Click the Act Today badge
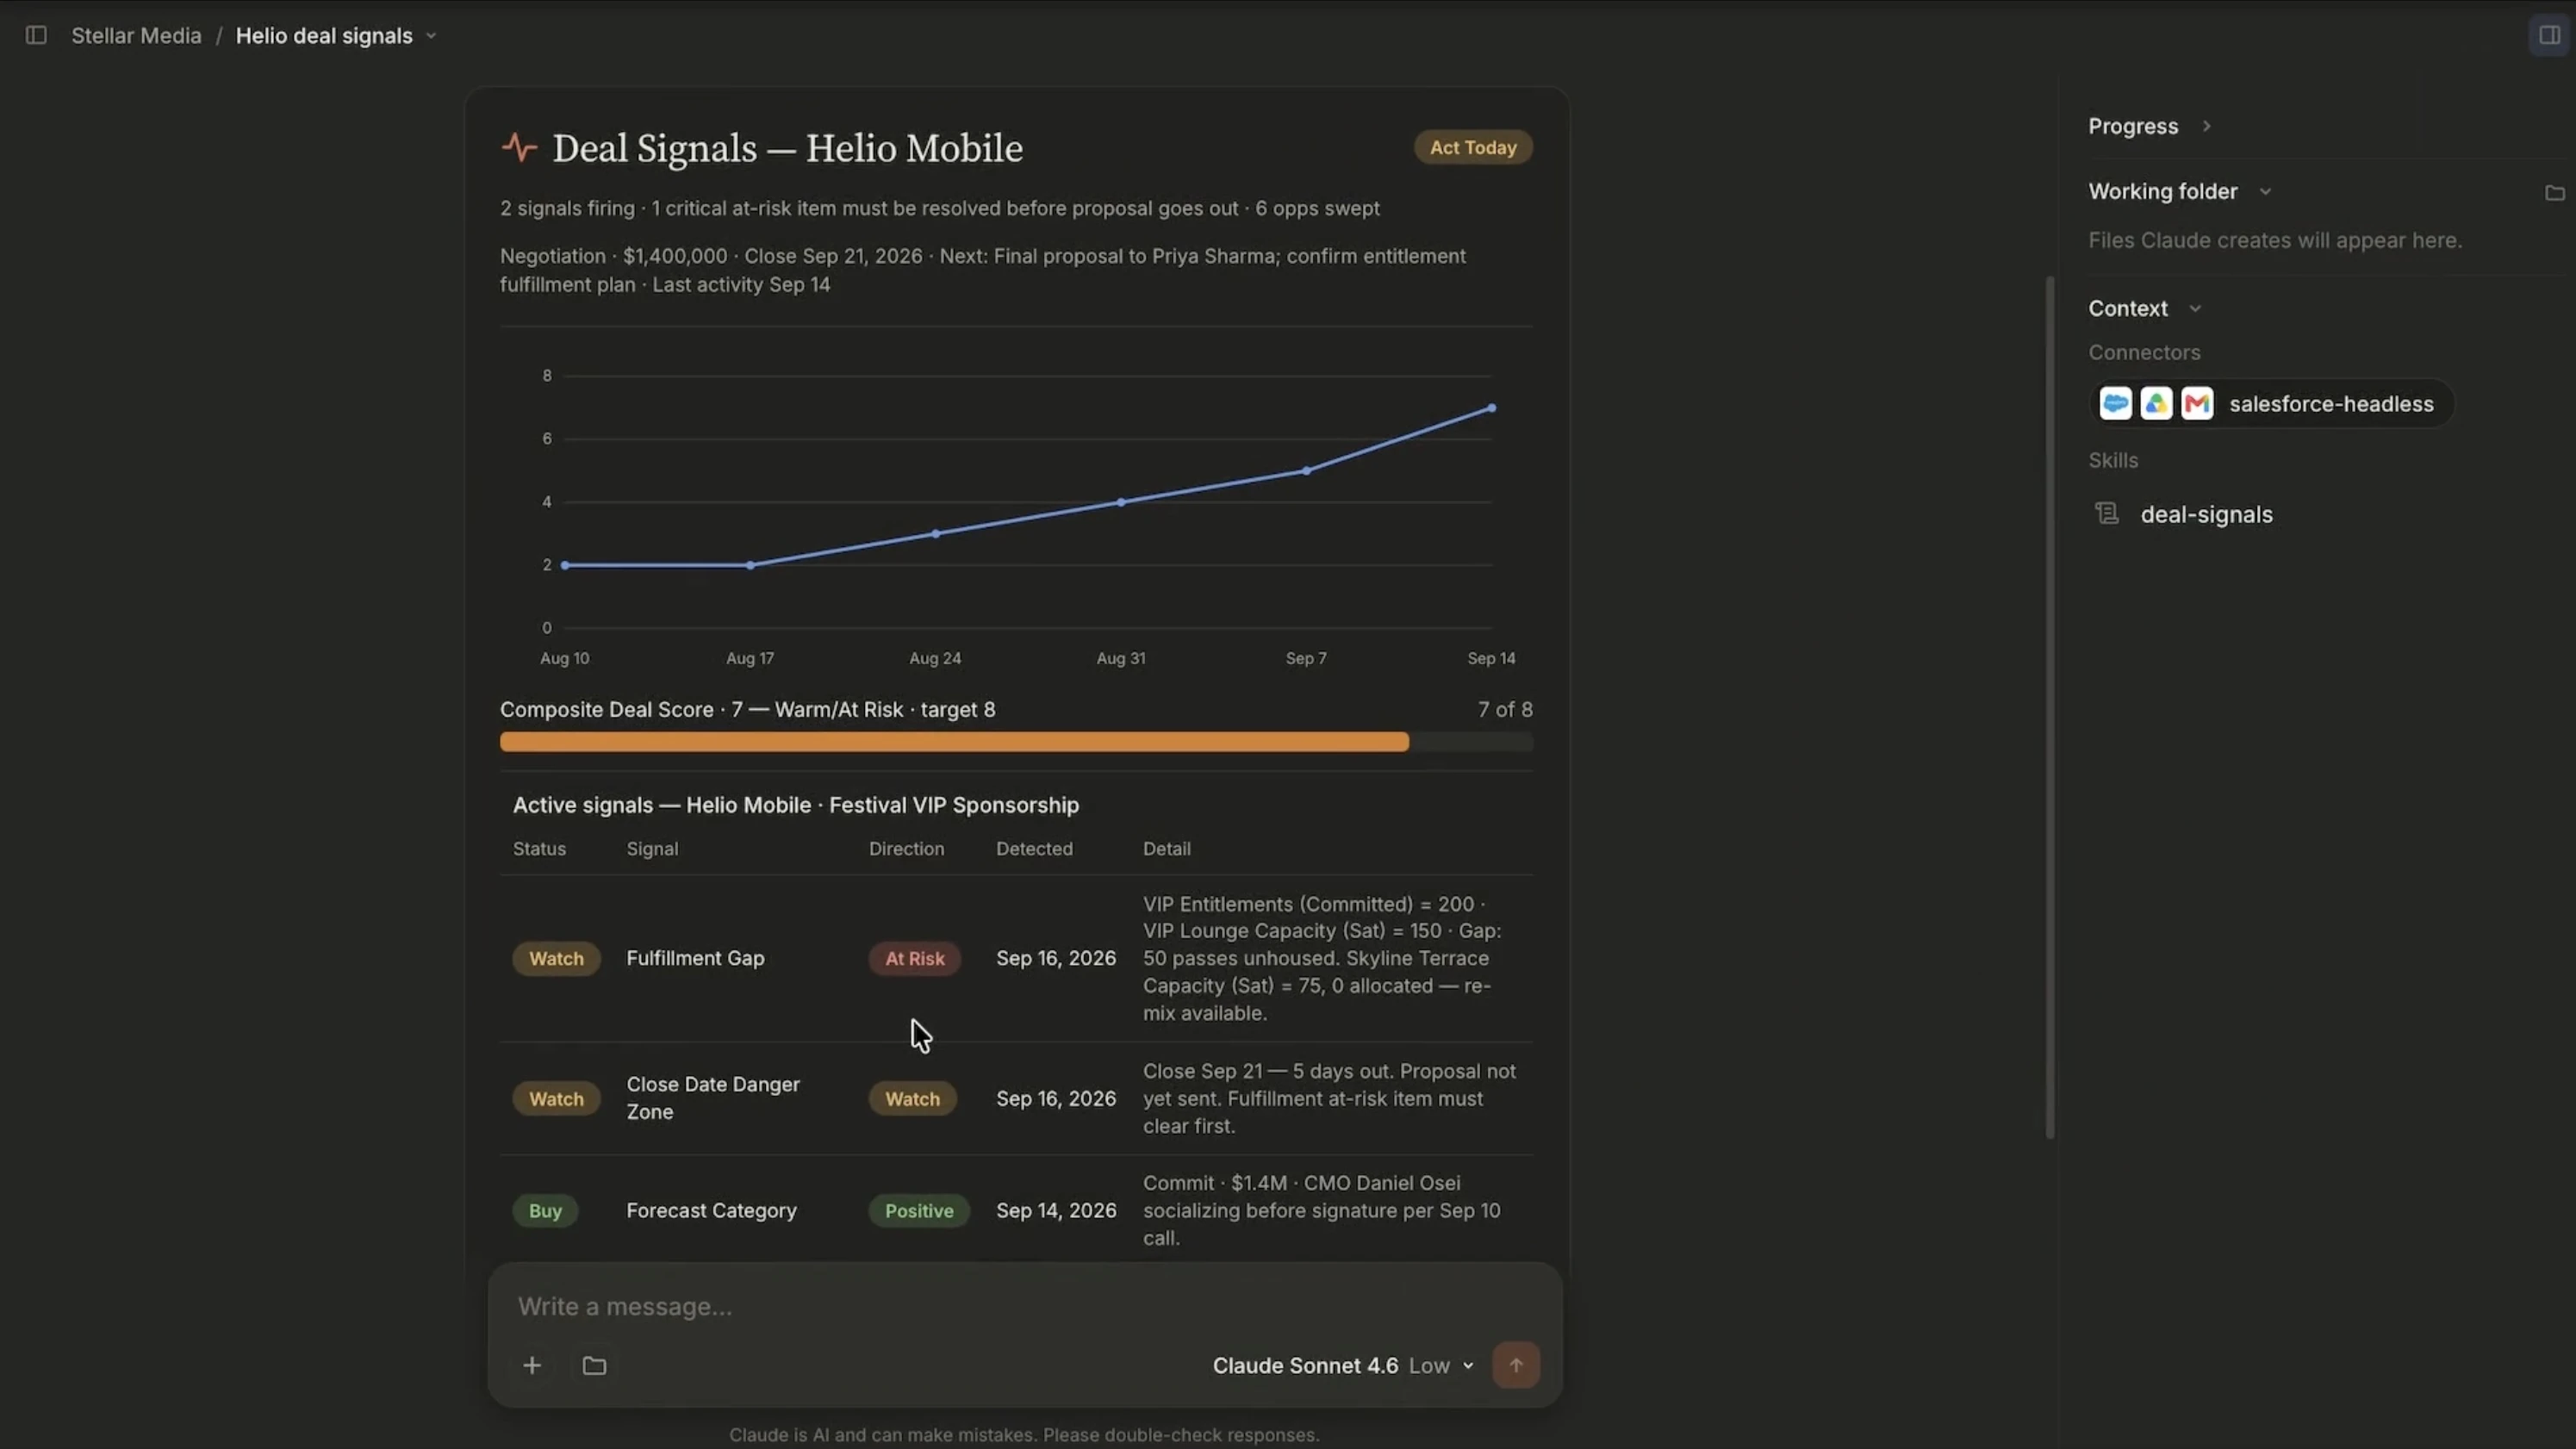This screenshot has width=2576, height=1449. point(1473,148)
